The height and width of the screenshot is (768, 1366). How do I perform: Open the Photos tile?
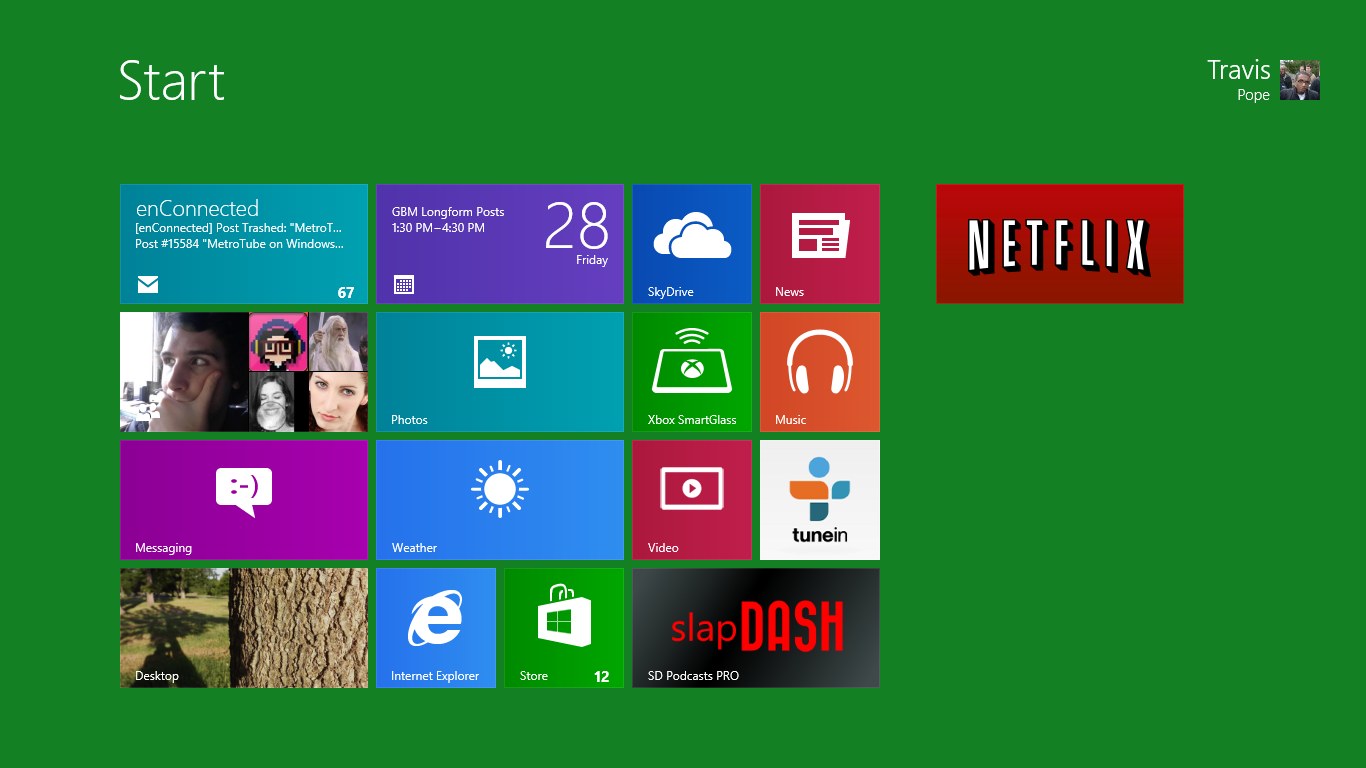tap(500, 372)
